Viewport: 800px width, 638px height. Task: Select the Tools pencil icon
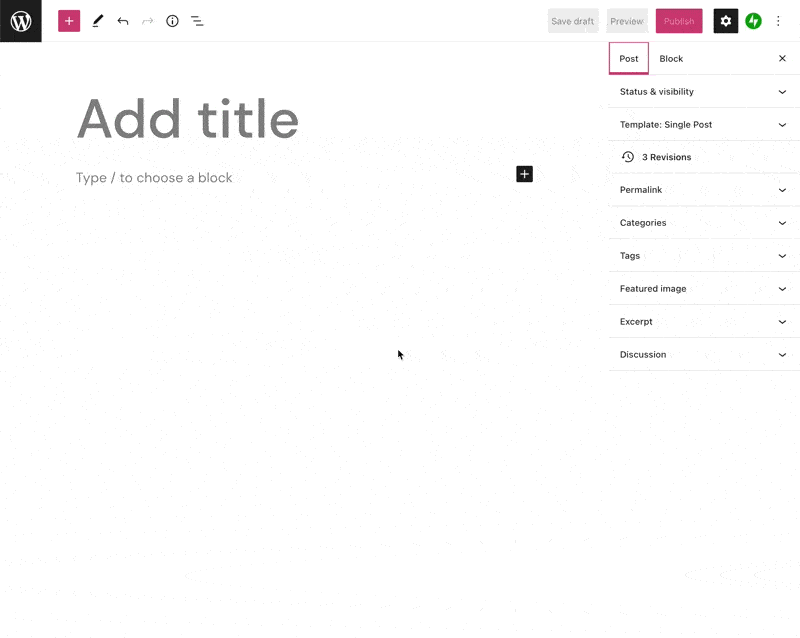(x=97, y=21)
